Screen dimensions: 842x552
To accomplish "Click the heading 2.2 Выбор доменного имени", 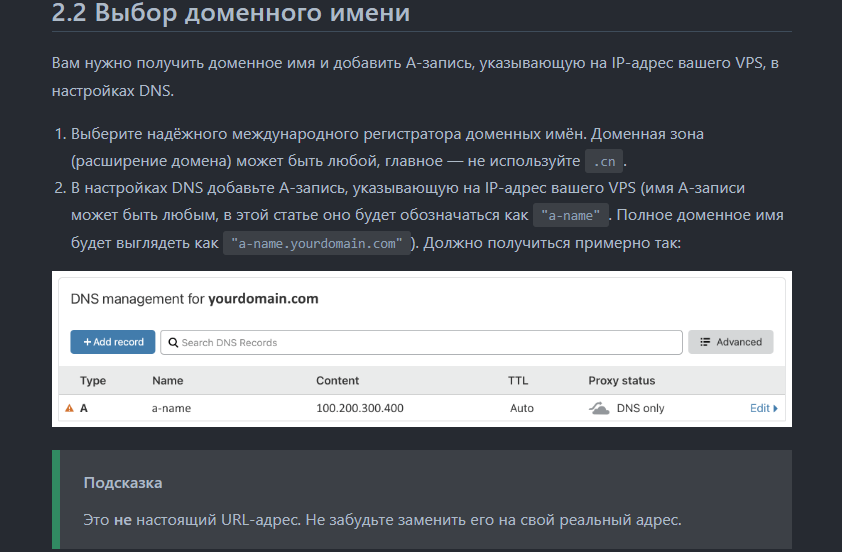I will 230,12.
